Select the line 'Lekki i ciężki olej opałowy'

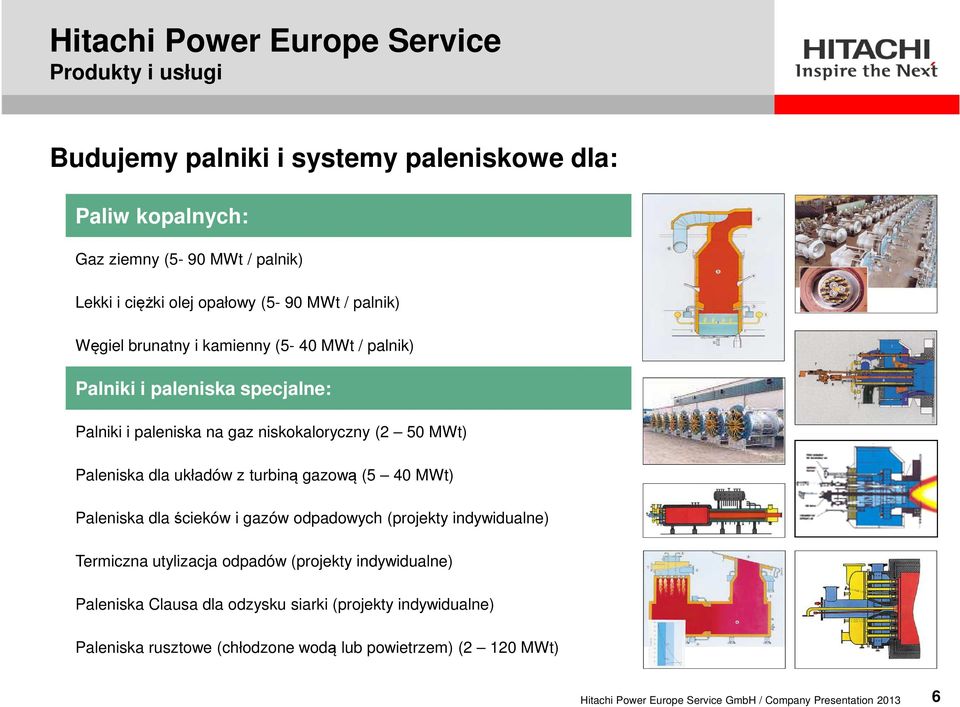point(237,302)
